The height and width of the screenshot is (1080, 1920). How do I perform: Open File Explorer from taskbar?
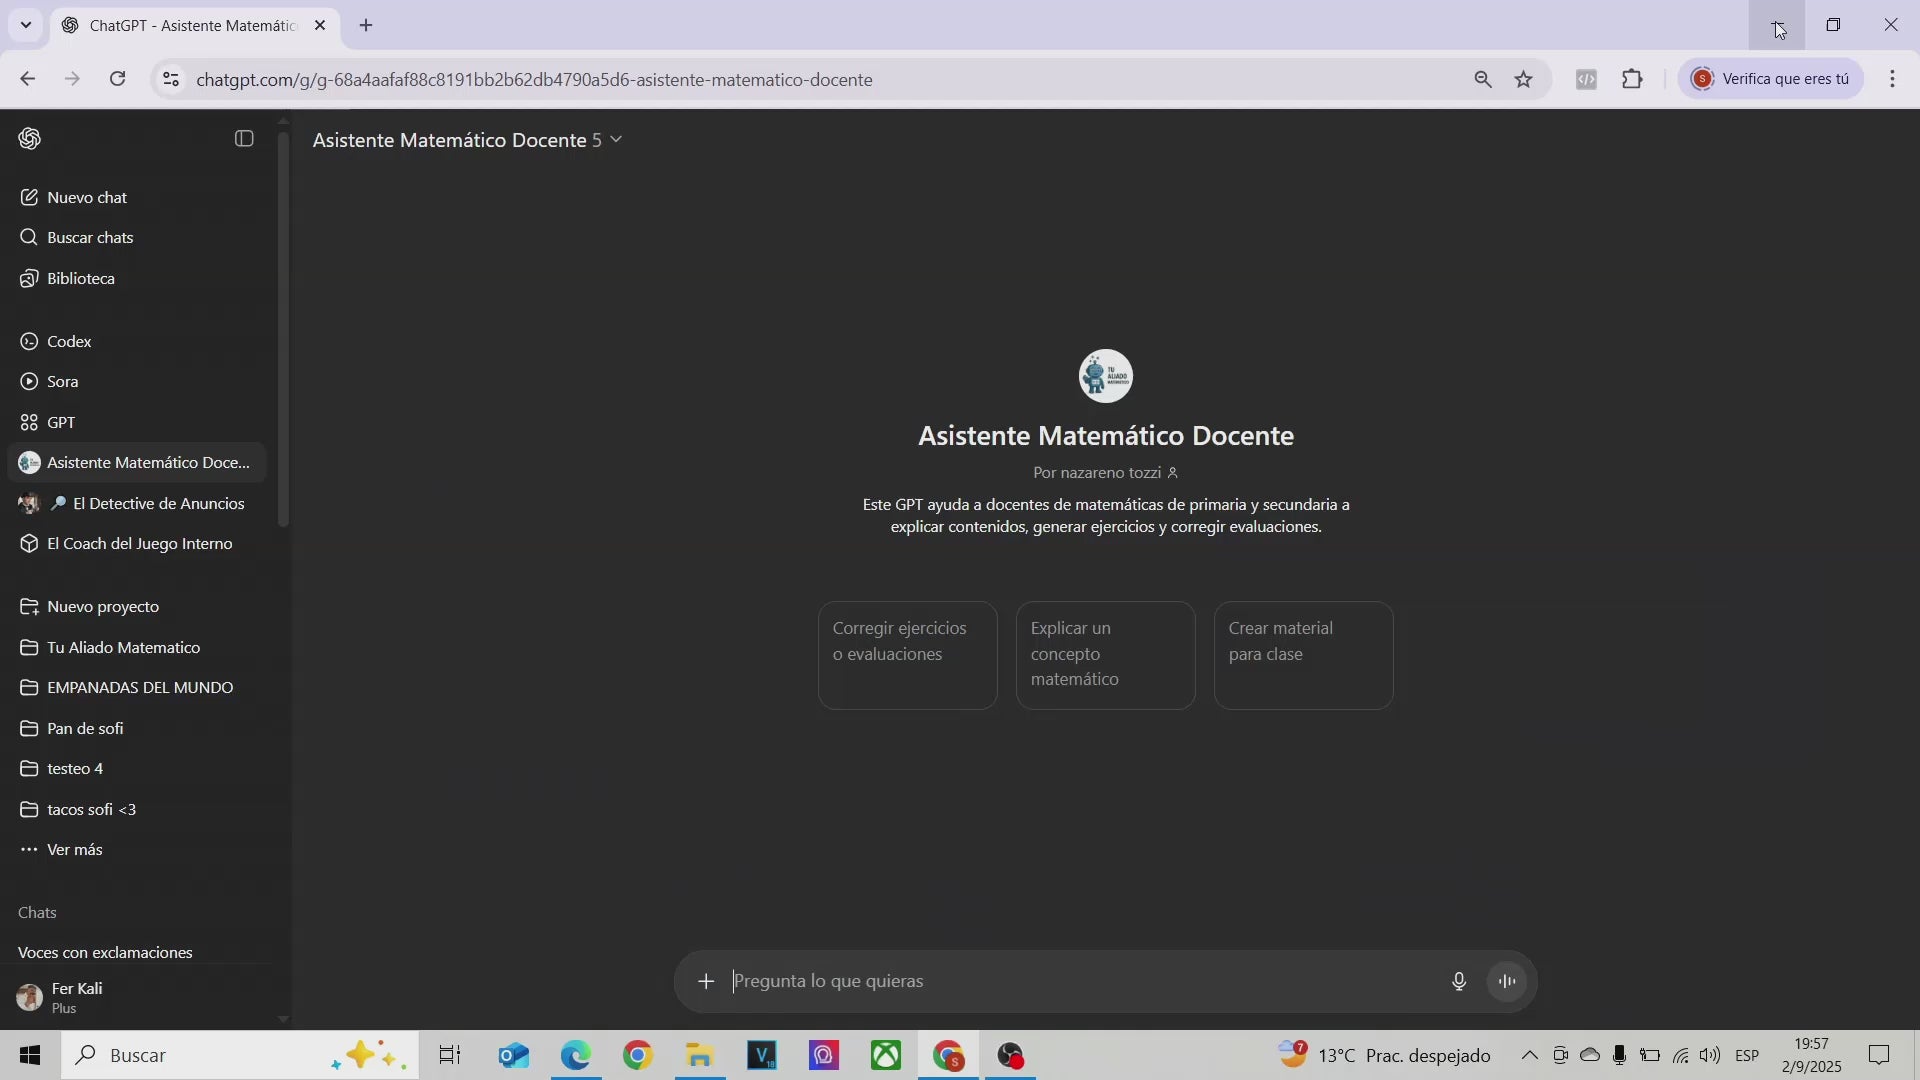point(700,1056)
